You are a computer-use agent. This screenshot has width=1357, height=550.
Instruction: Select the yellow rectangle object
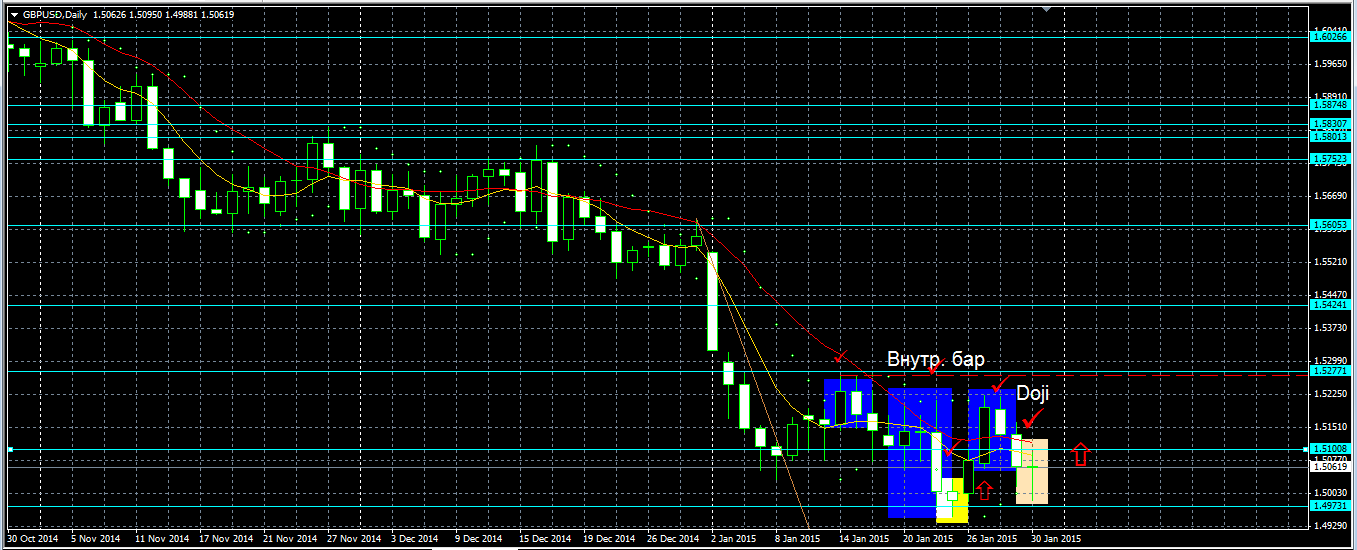click(952, 499)
